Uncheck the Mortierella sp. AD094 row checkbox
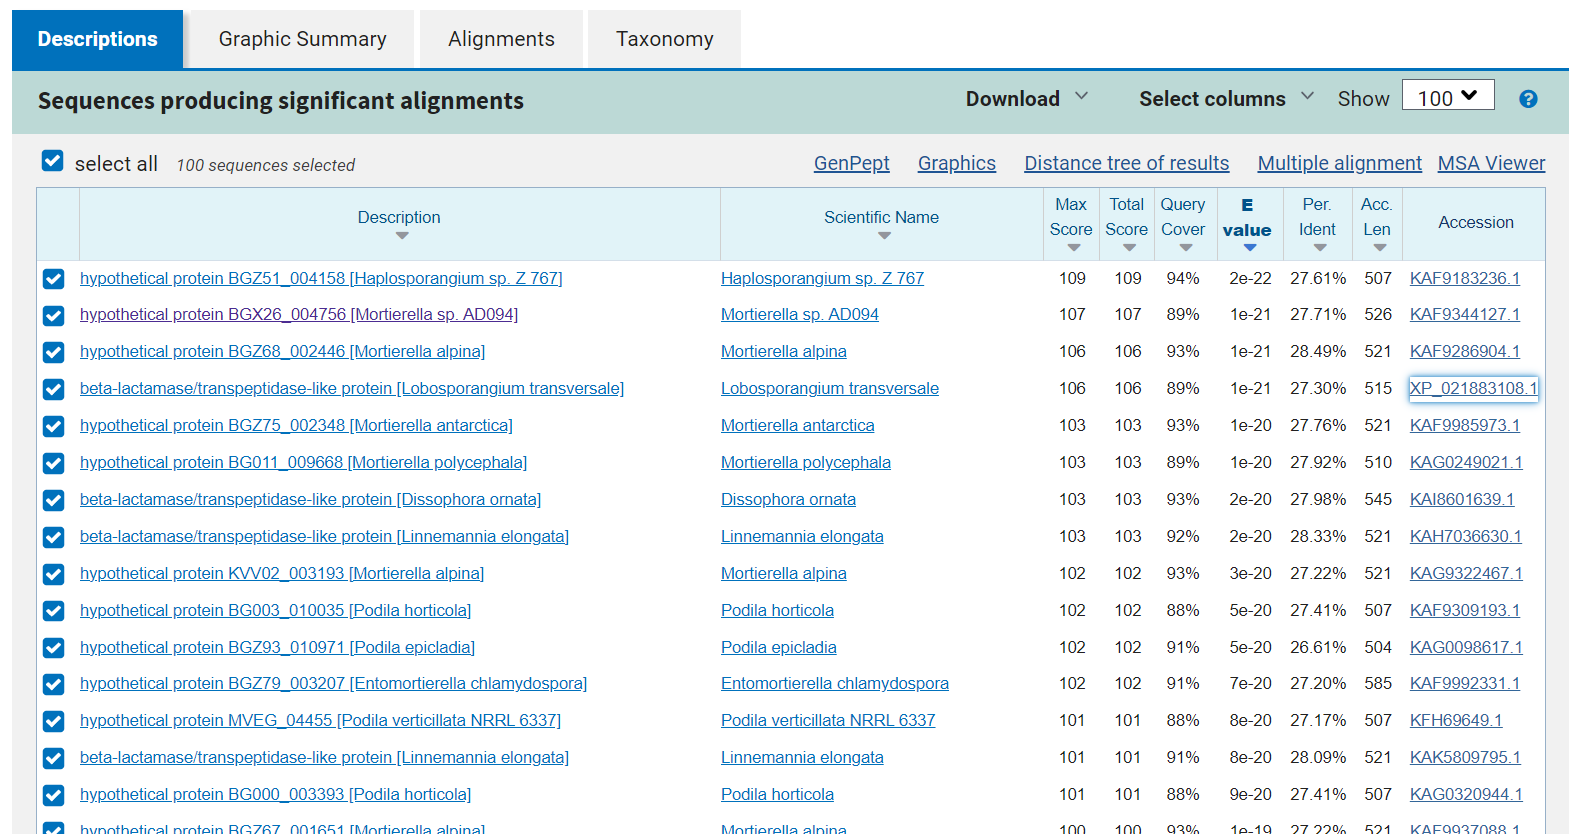 54,316
